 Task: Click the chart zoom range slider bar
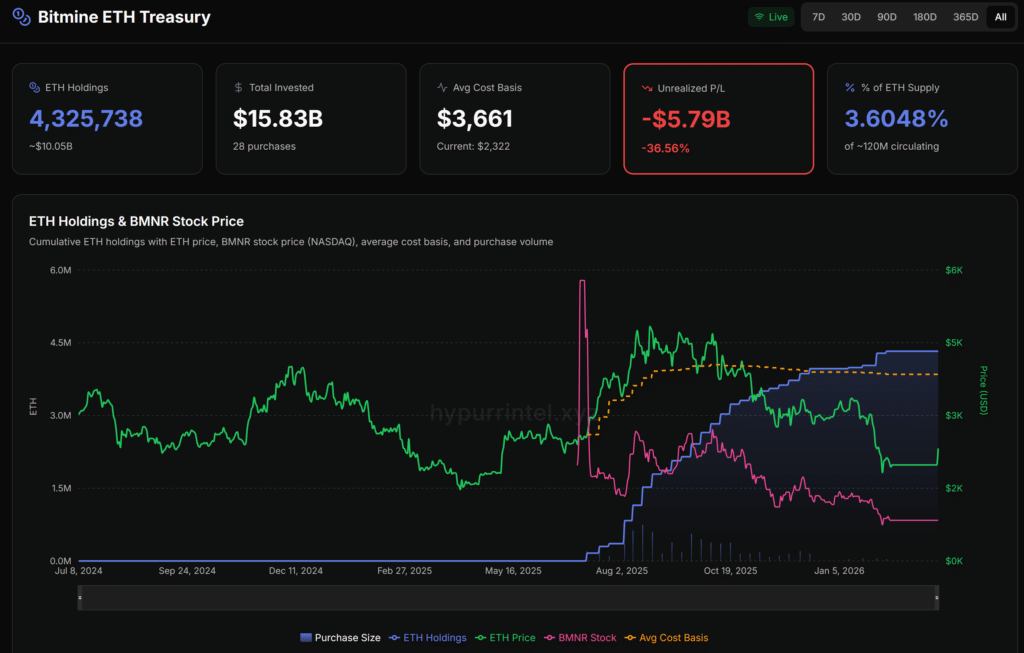508,597
